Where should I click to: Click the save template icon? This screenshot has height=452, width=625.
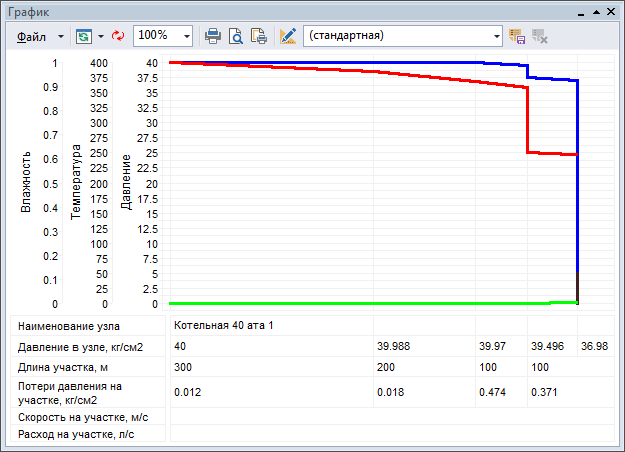click(517, 35)
